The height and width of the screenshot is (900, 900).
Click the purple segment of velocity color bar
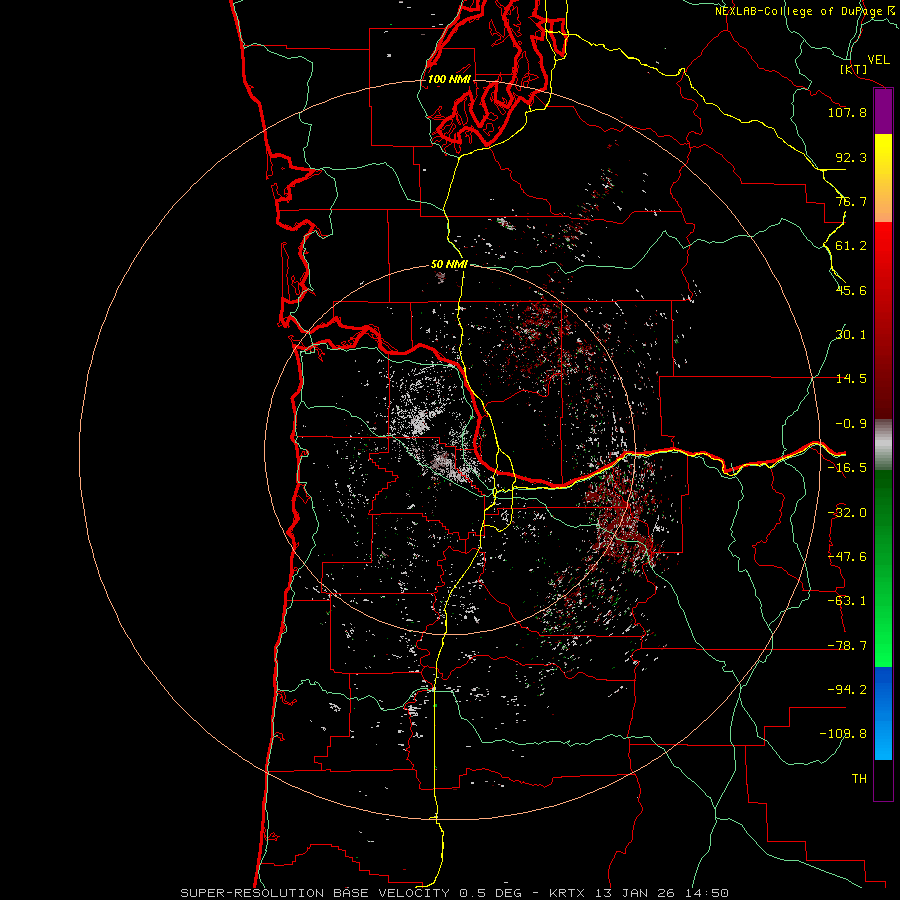(883, 111)
